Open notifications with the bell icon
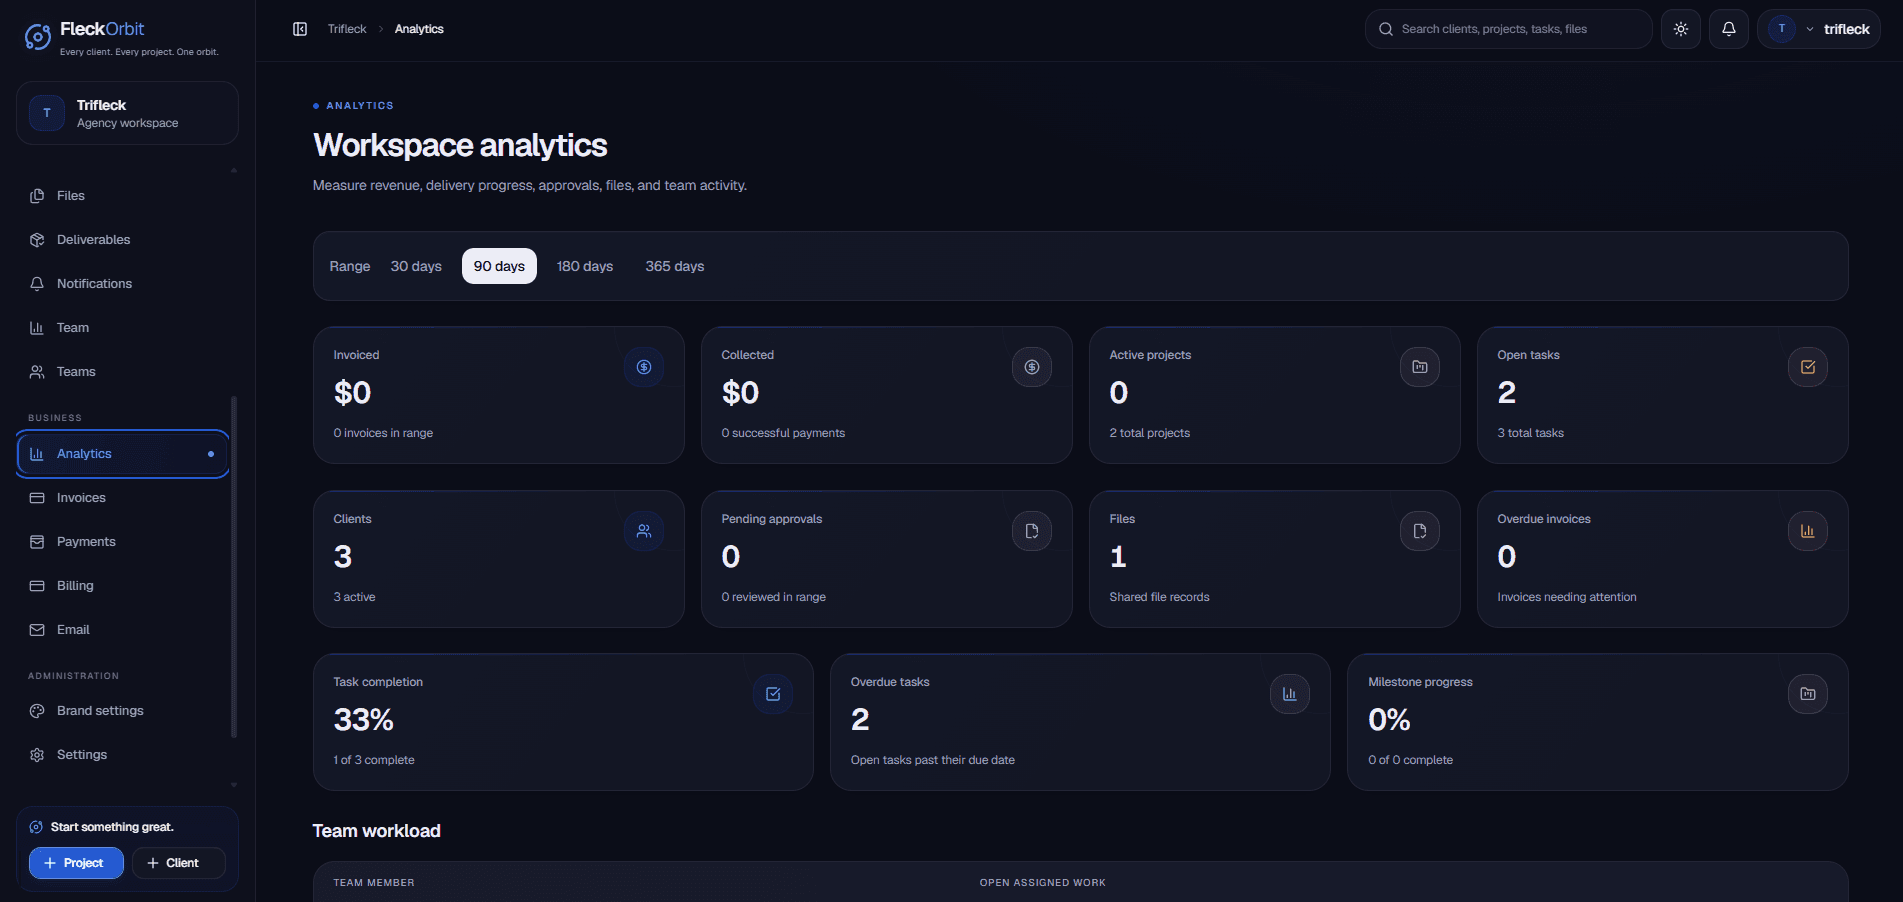 click(x=1729, y=29)
